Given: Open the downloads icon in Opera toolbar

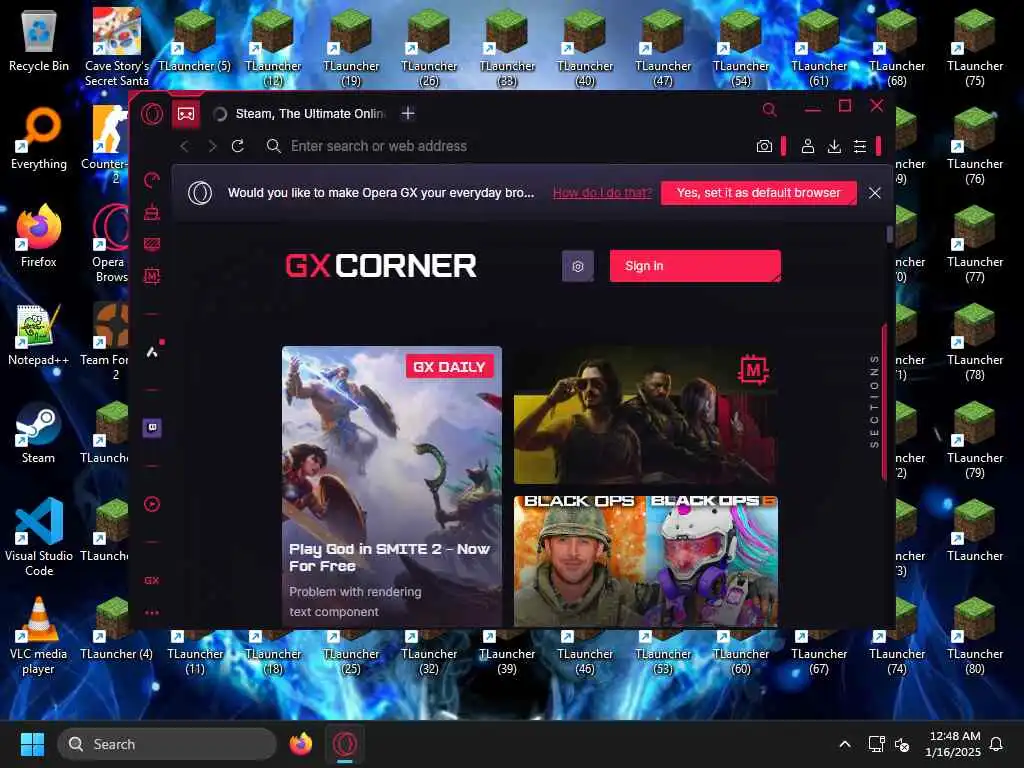Looking at the screenshot, I should pyautogui.click(x=834, y=146).
